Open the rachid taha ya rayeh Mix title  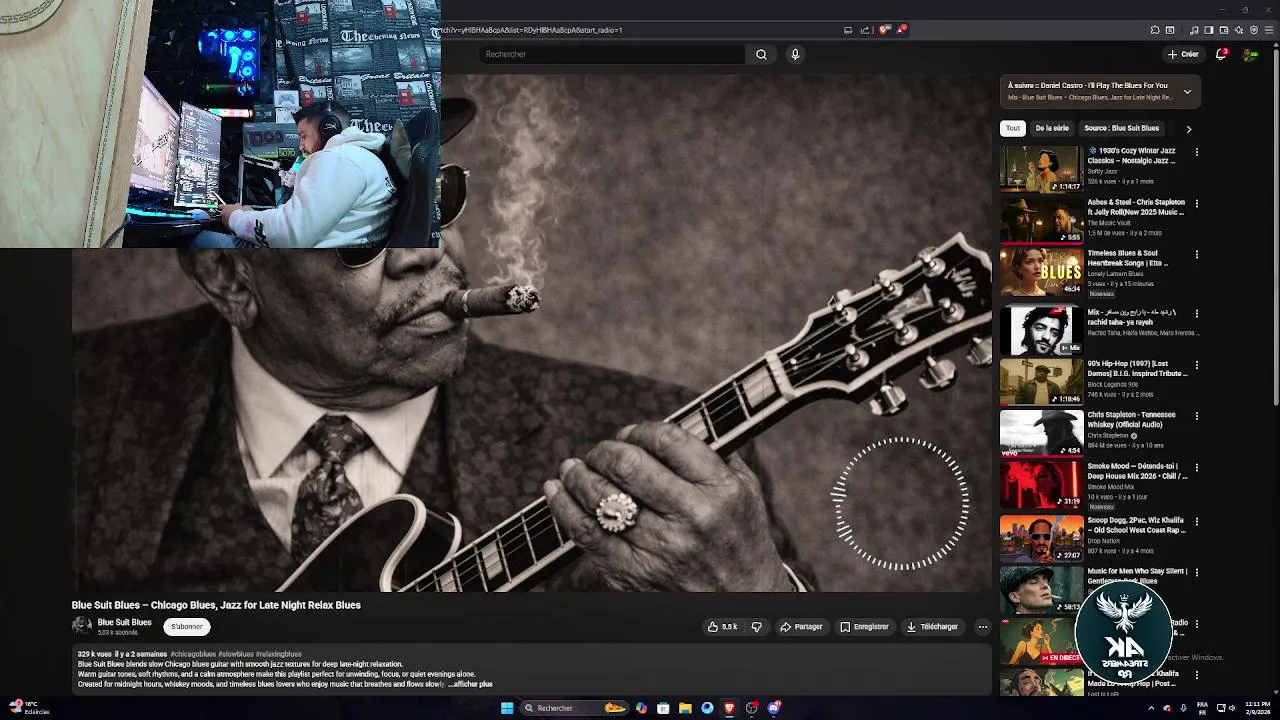(x=1133, y=317)
